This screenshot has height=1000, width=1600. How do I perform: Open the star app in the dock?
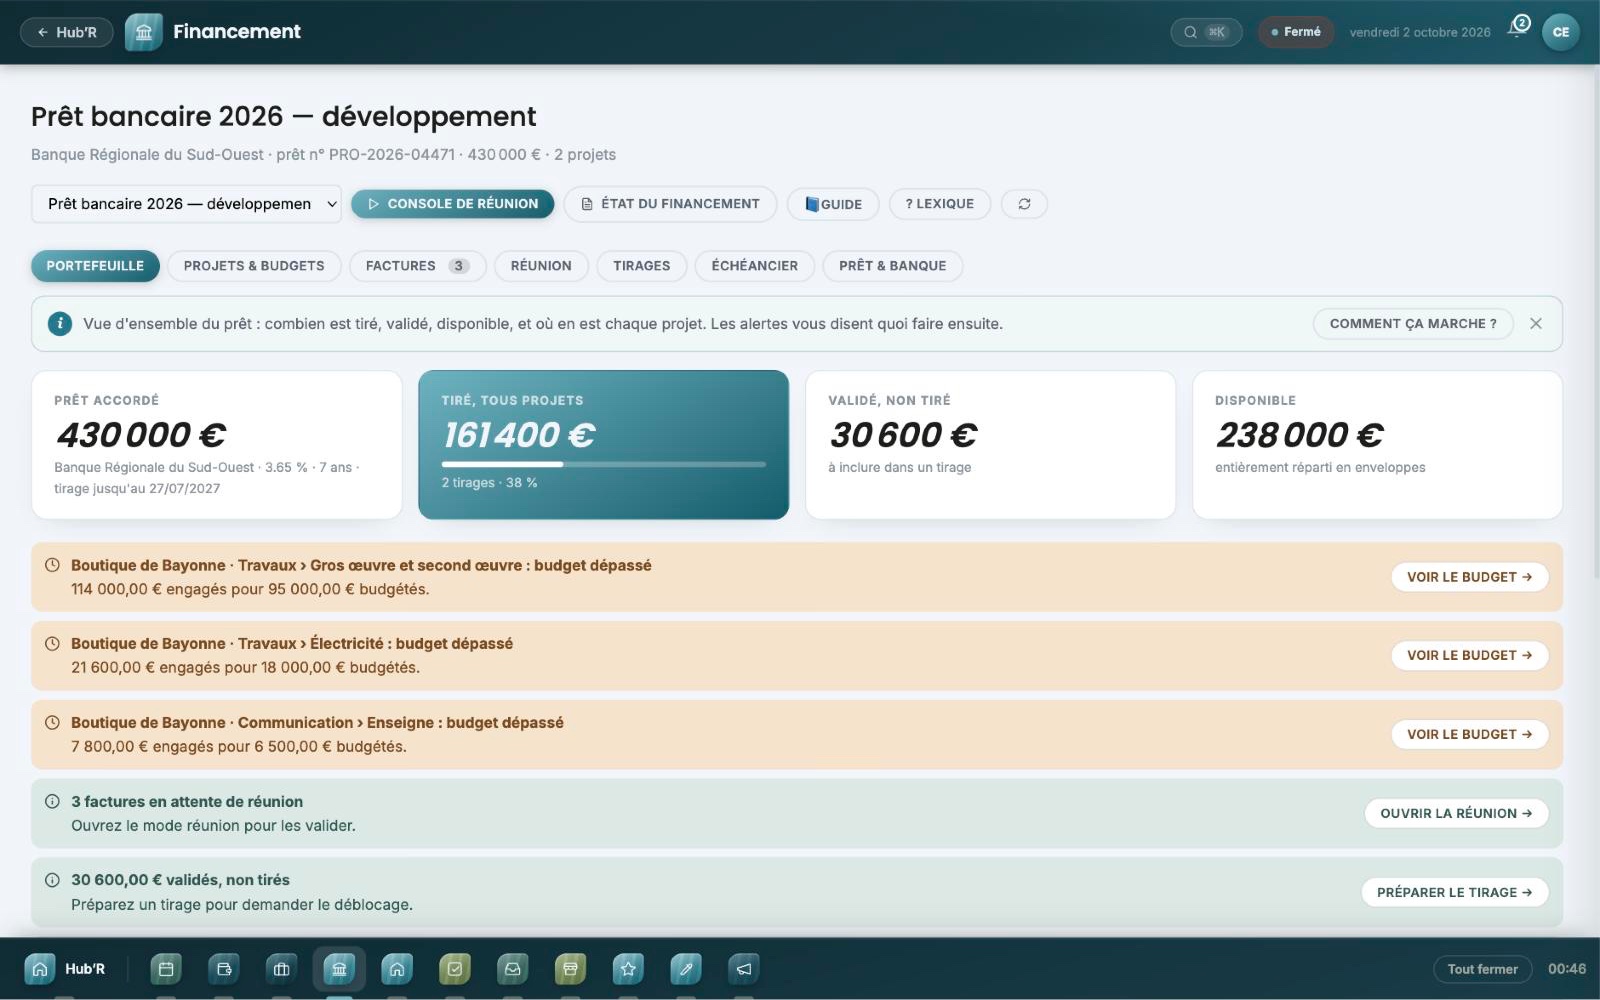coord(628,968)
